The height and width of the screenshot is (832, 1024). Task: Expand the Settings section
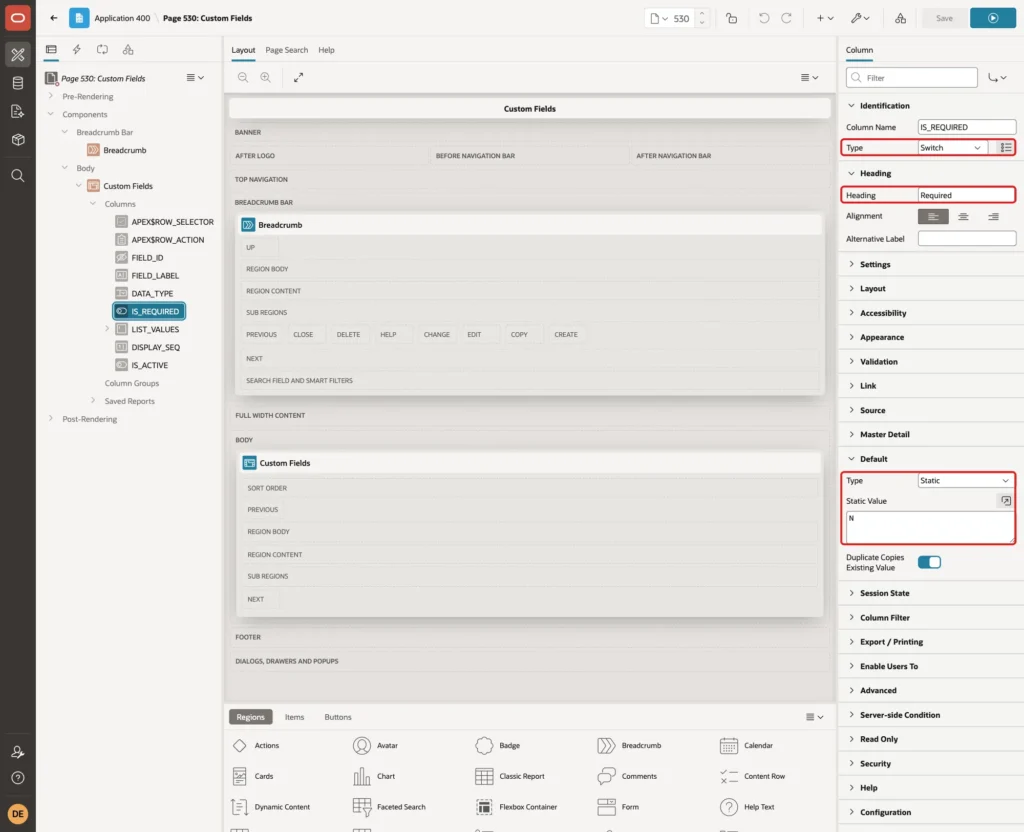tap(874, 264)
